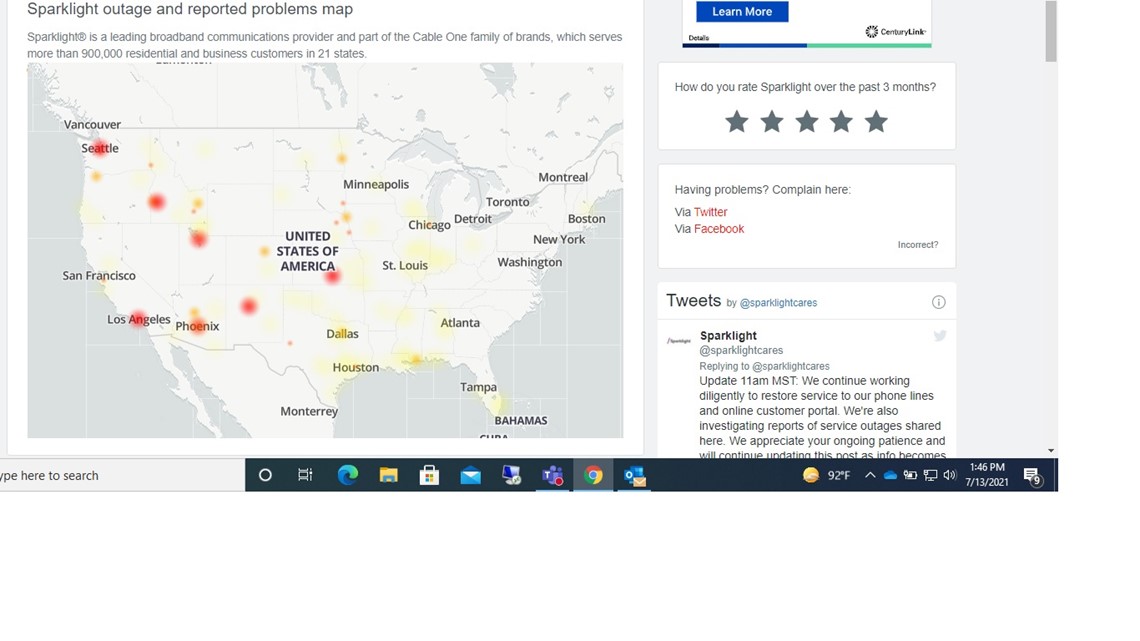Screen dimensions: 1140x641
Task: Click the CenturyLink logo in ad
Action: [895, 31]
